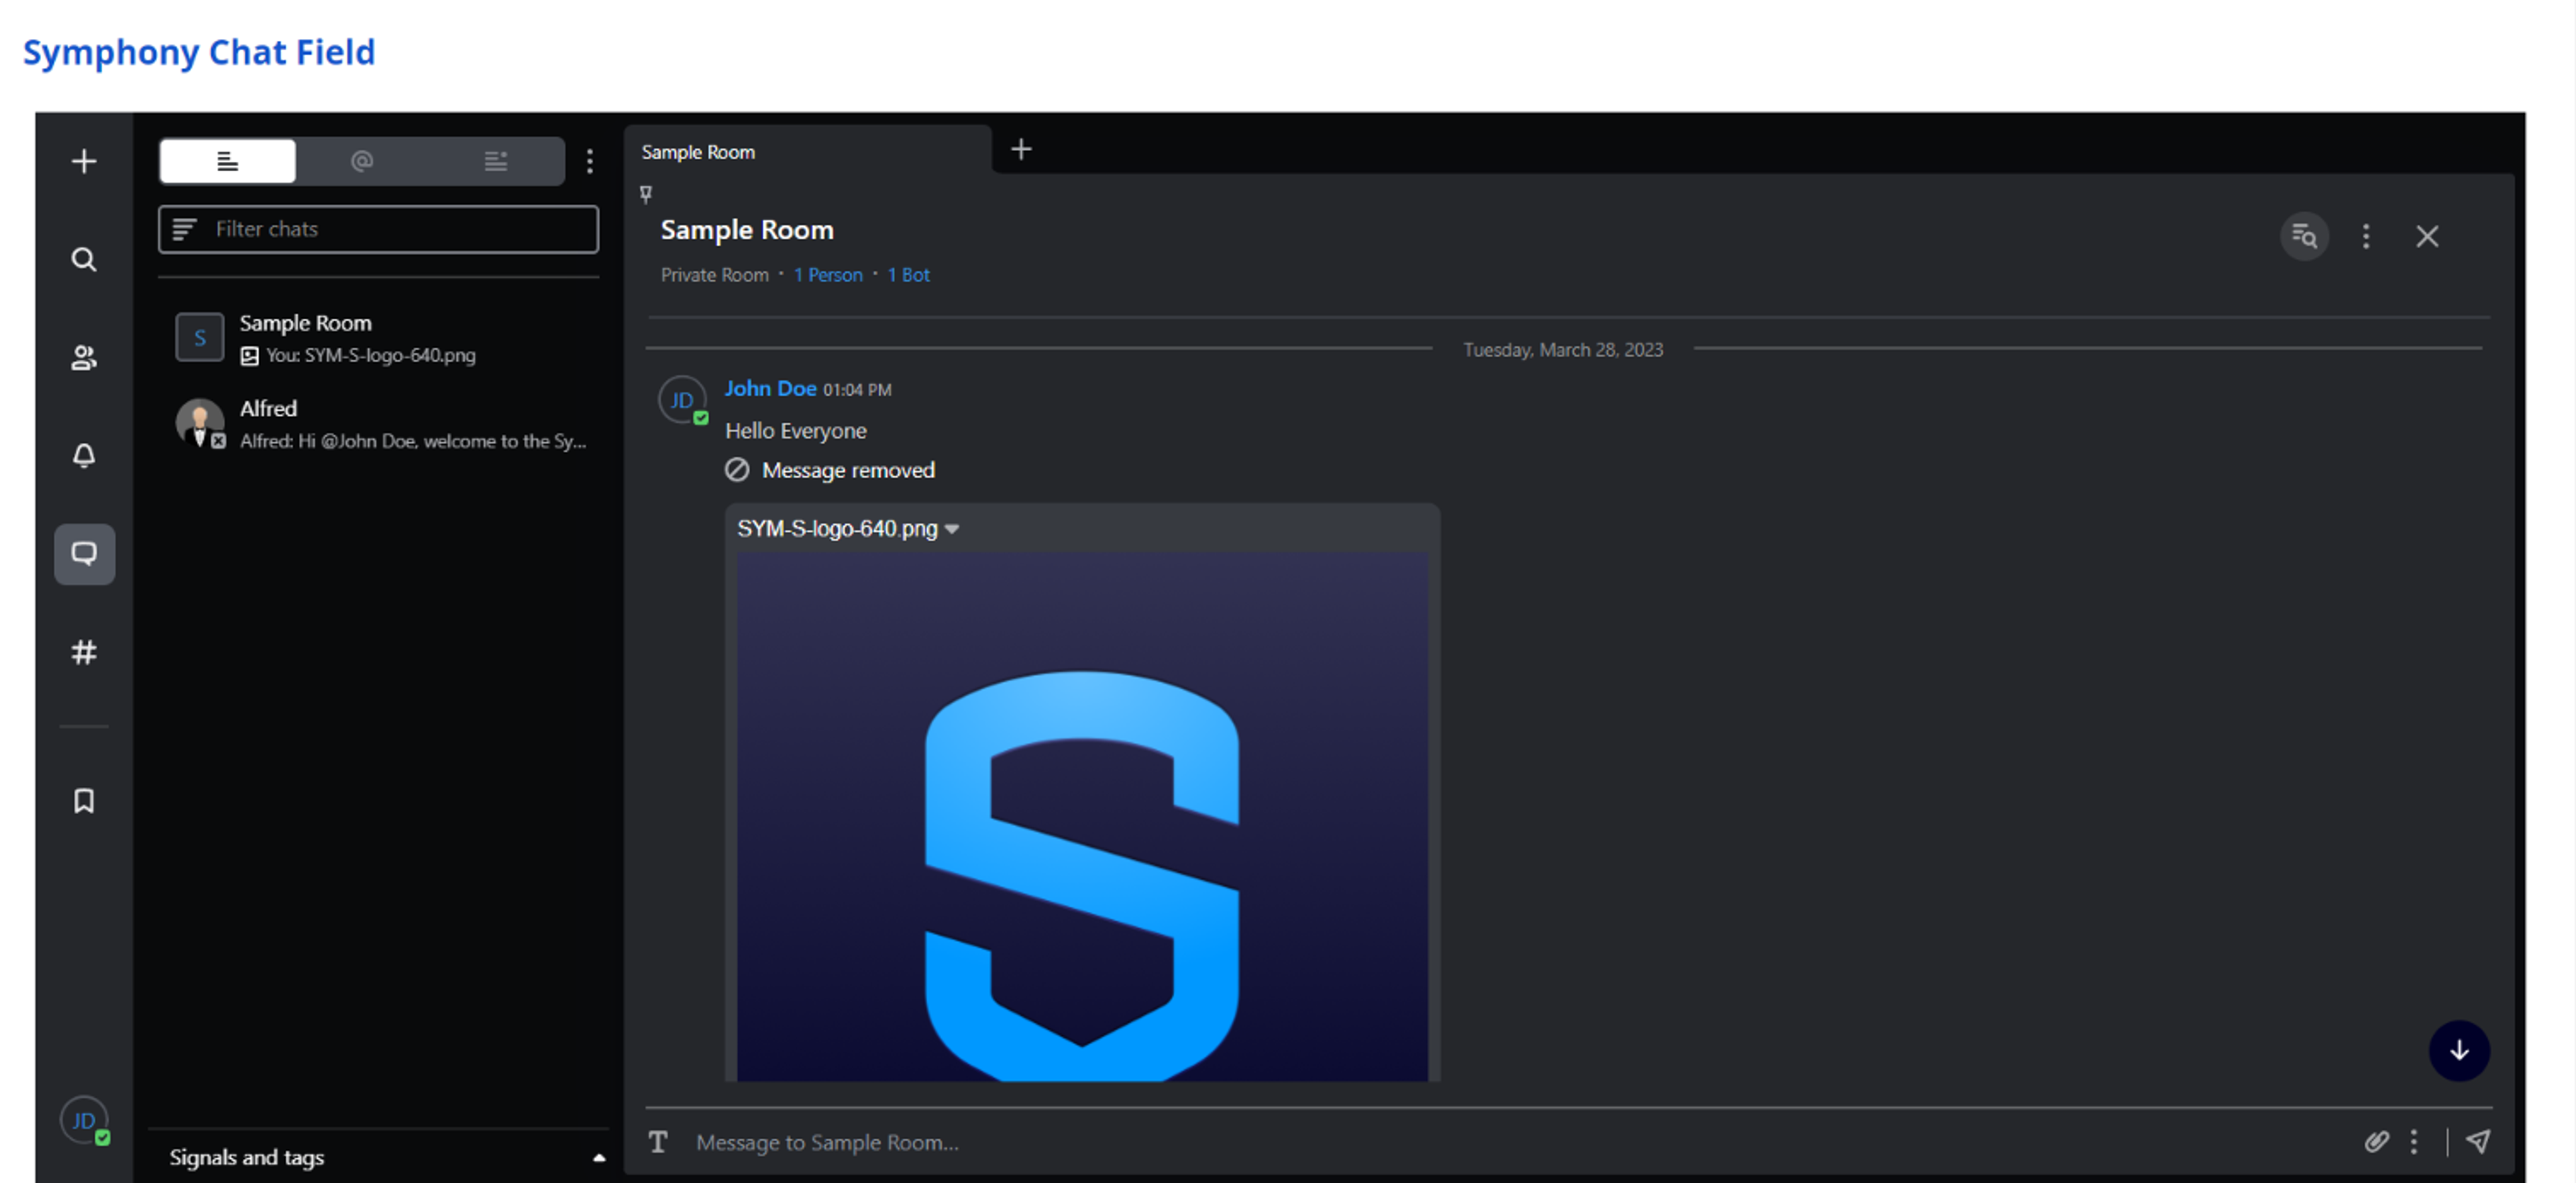Close the Sample Room chat with X
The height and width of the screenshot is (1183, 2576).
[x=2427, y=236]
